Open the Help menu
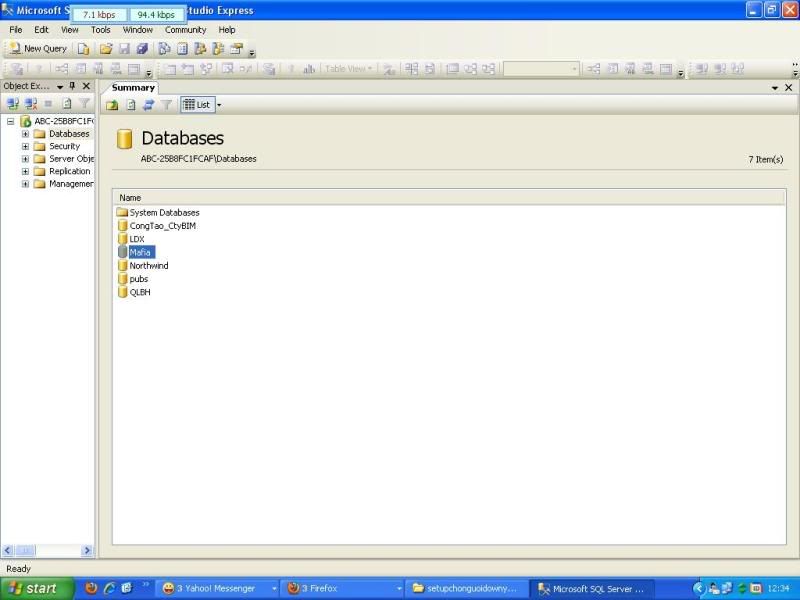Screen dimensions: 800x600 click(227, 30)
